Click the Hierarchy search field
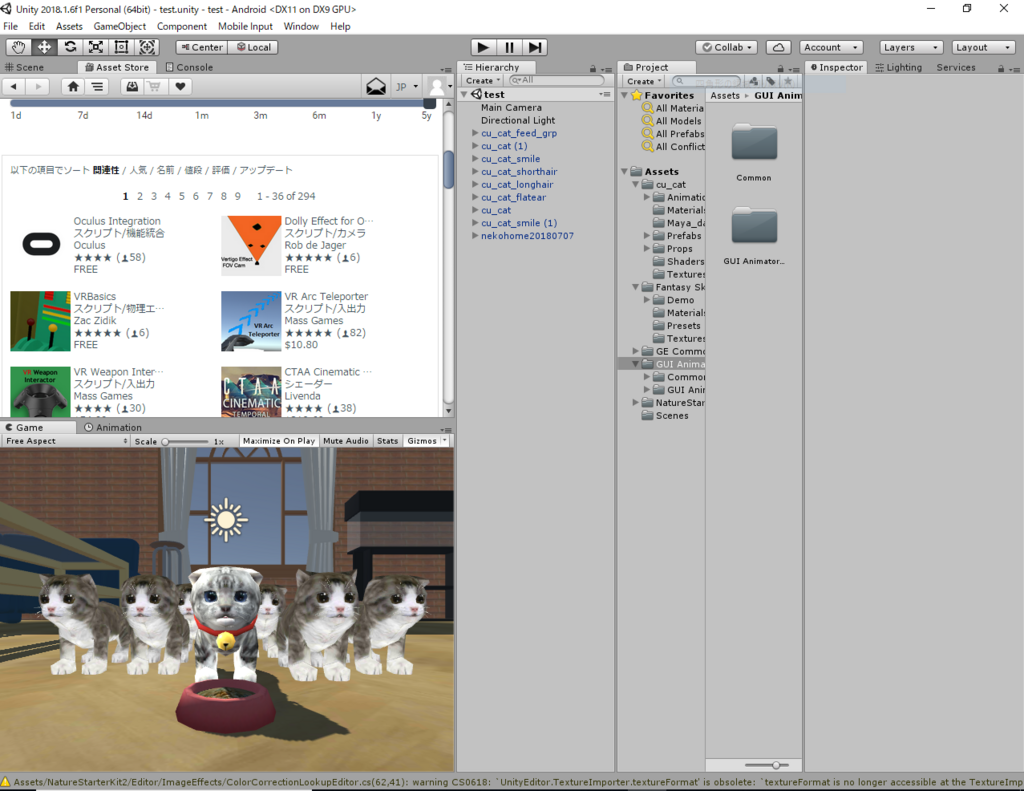 556,80
